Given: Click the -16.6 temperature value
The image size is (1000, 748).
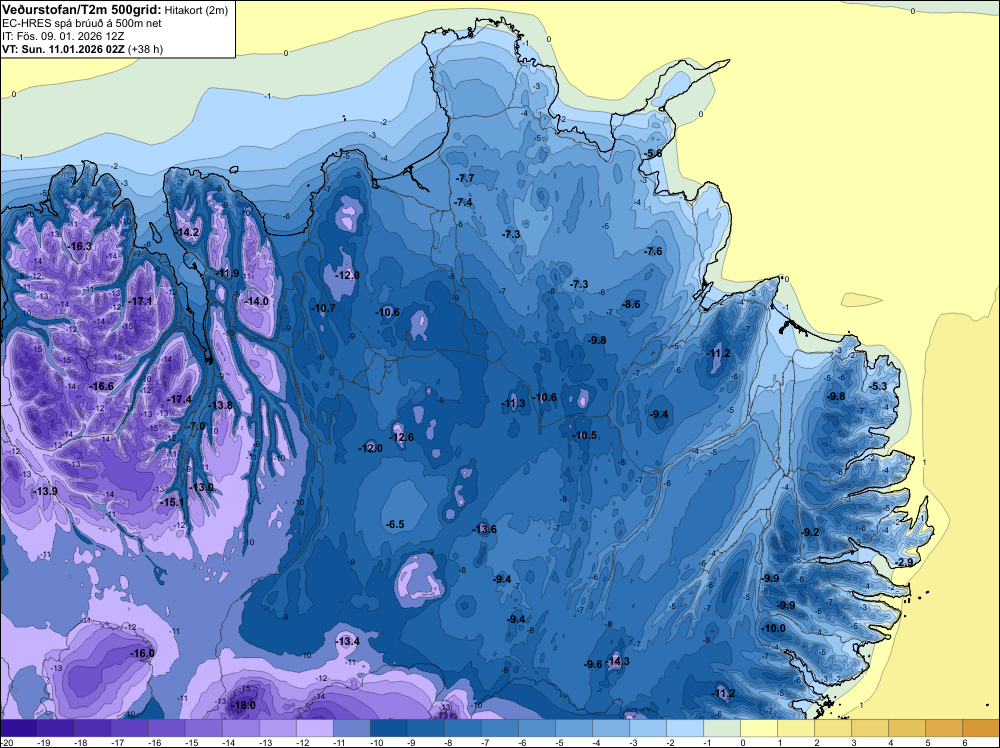Looking at the screenshot, I should (x=101, y=386).
